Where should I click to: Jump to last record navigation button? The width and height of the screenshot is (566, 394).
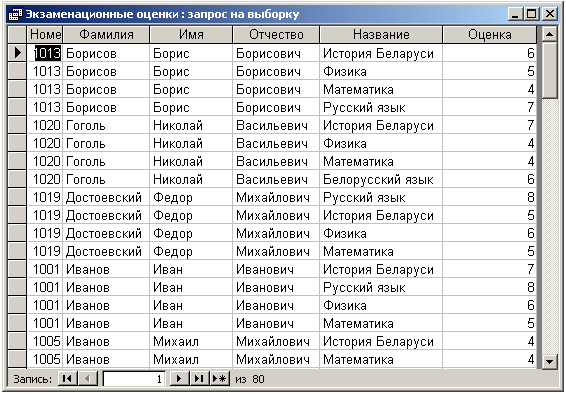tap(199, 379)
